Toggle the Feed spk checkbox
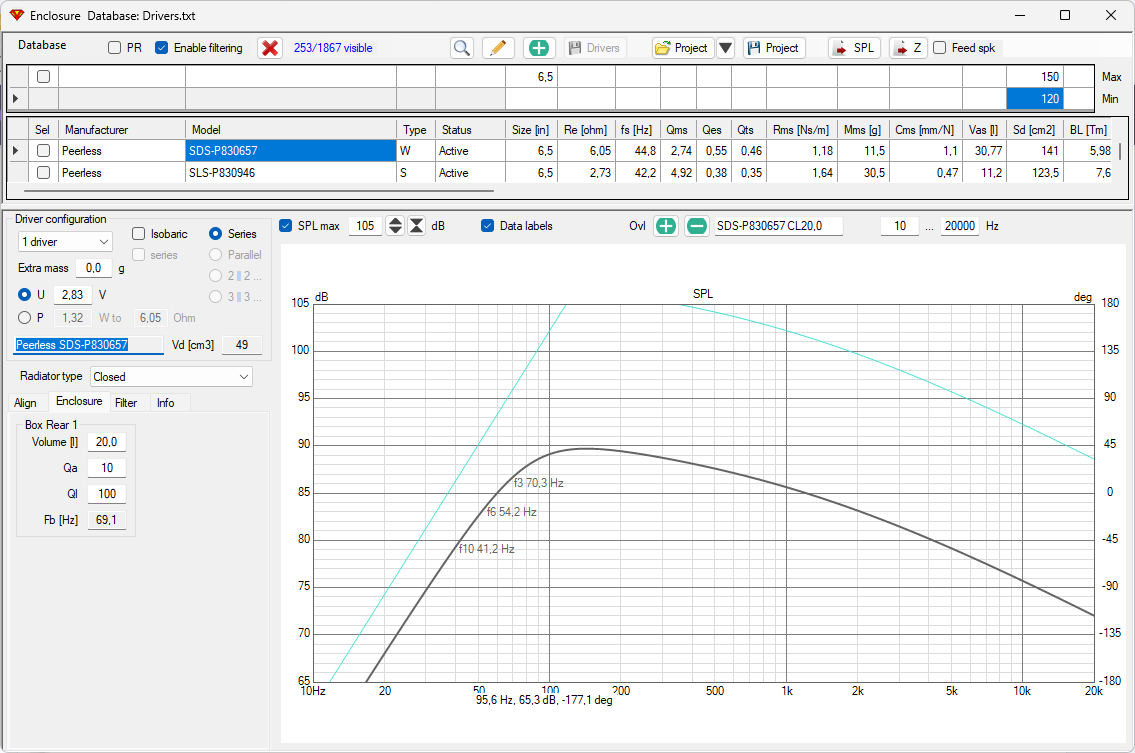This screenshot has height=753, width=1135. click(x=940, y=48)
